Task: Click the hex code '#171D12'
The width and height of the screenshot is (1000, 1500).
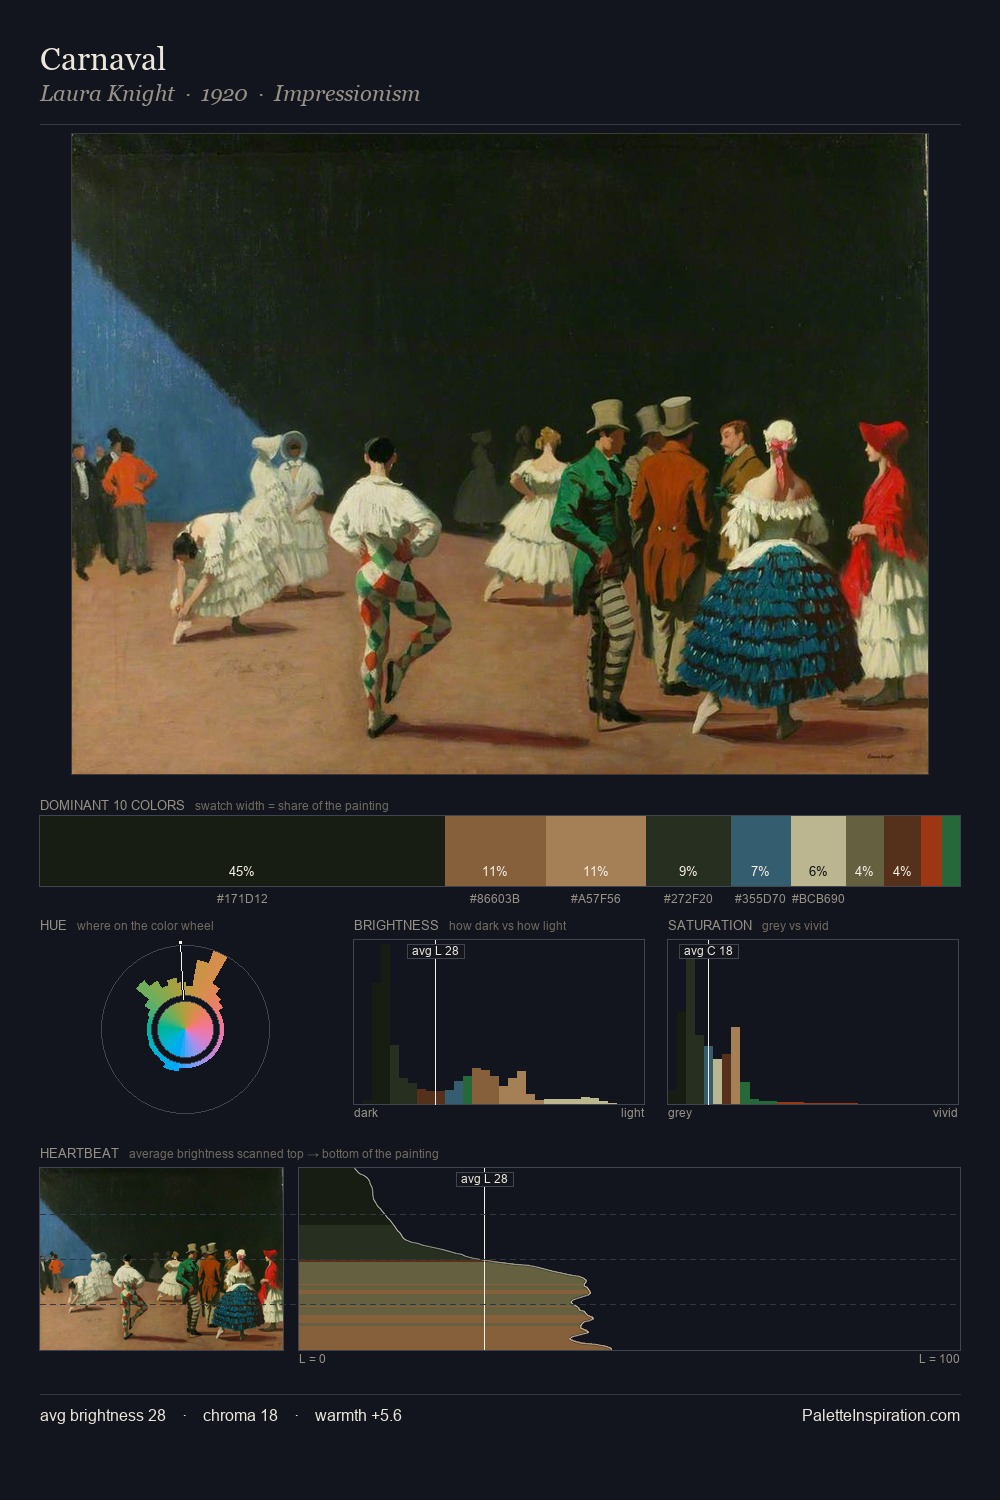Action: 242,898
